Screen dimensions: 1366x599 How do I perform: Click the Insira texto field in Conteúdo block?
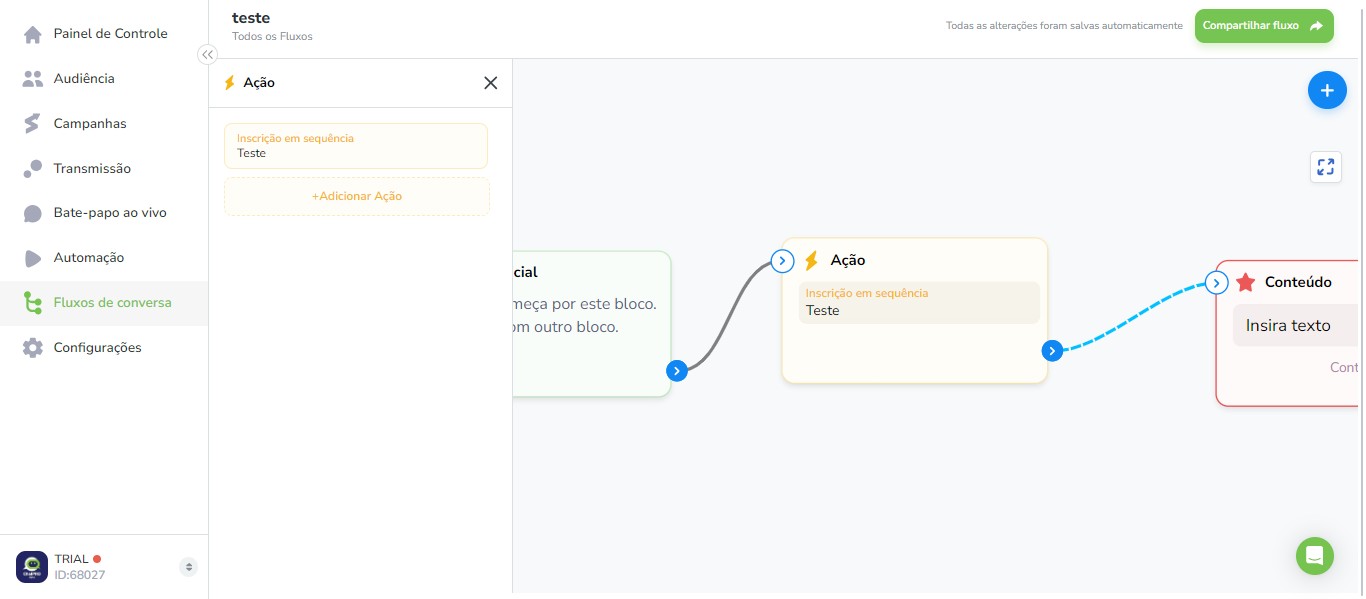coord(1295,326)
